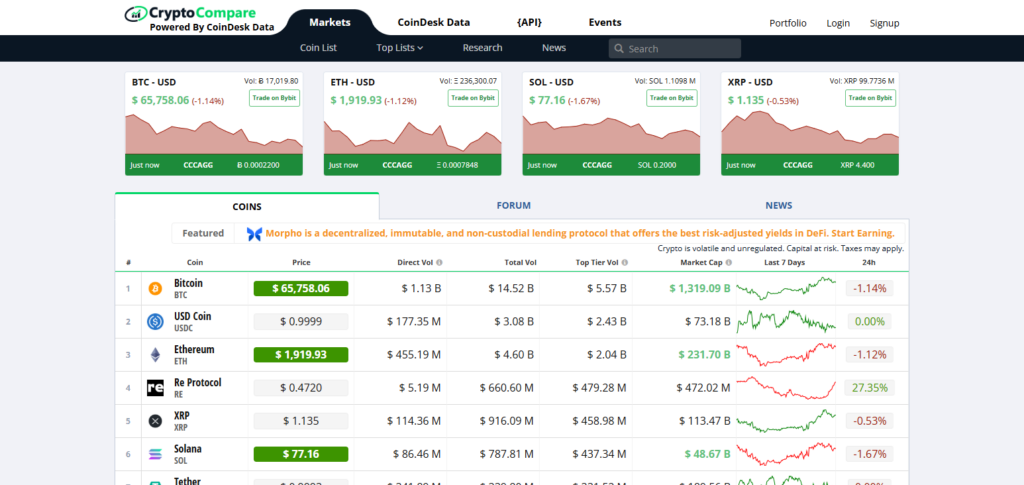
Task: Open the BTC - USD area chart
Action: [214, 134]
